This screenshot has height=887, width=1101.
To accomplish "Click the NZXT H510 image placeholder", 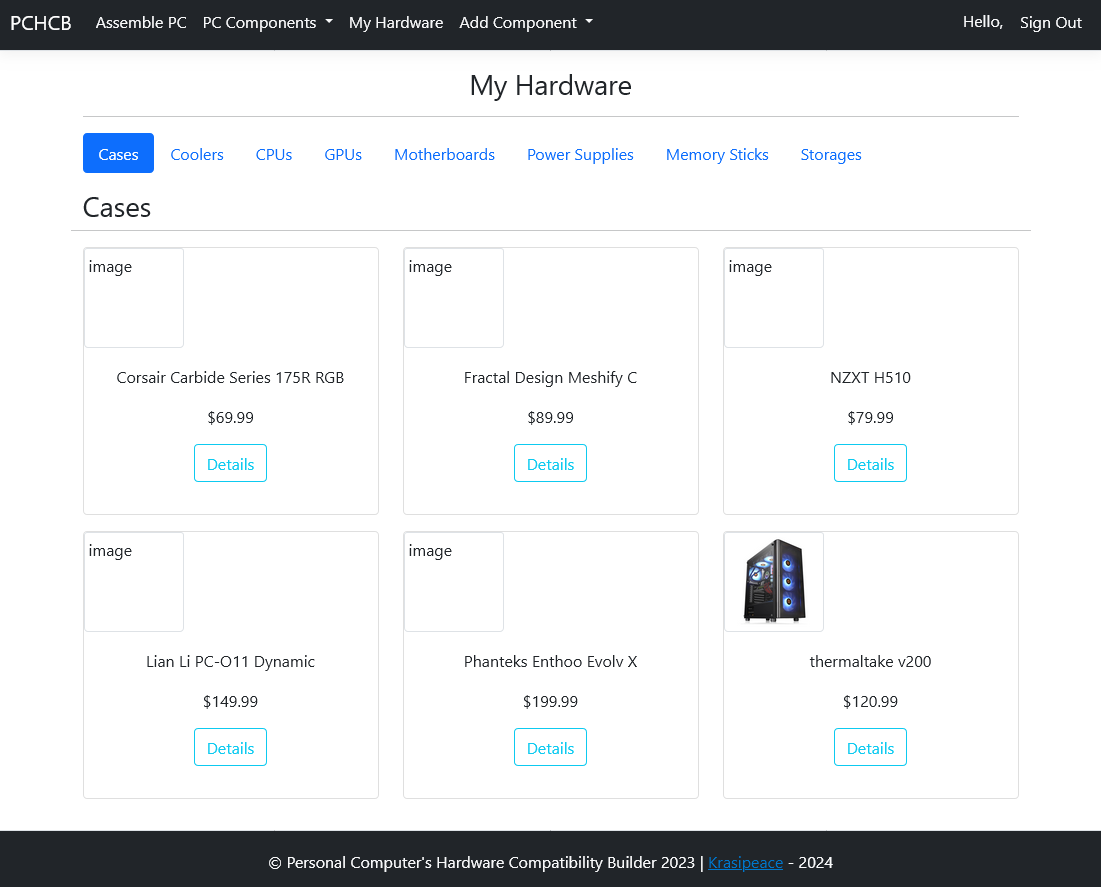I will (774, 298).
